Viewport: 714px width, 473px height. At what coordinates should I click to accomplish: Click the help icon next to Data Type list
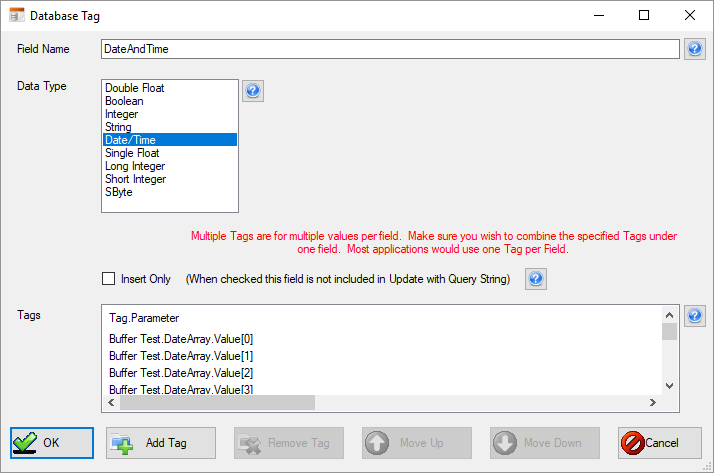(253, 91)
